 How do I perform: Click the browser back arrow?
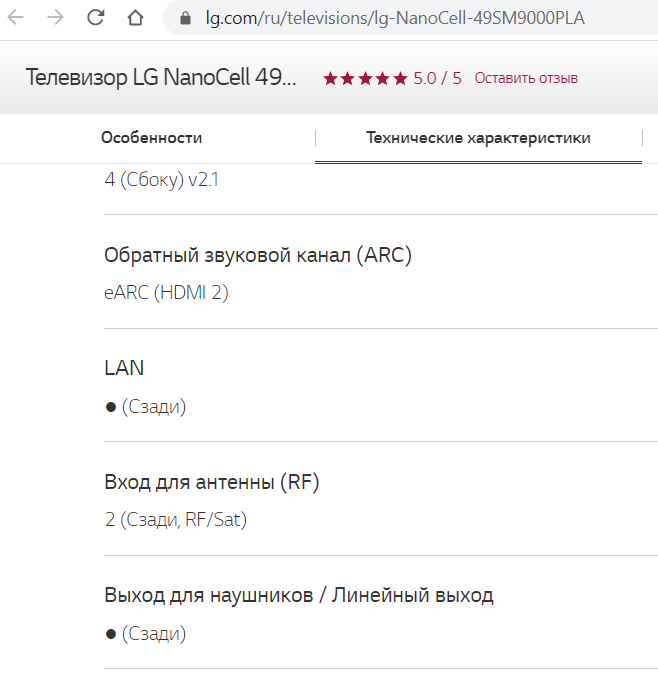(x=16, y=17)
